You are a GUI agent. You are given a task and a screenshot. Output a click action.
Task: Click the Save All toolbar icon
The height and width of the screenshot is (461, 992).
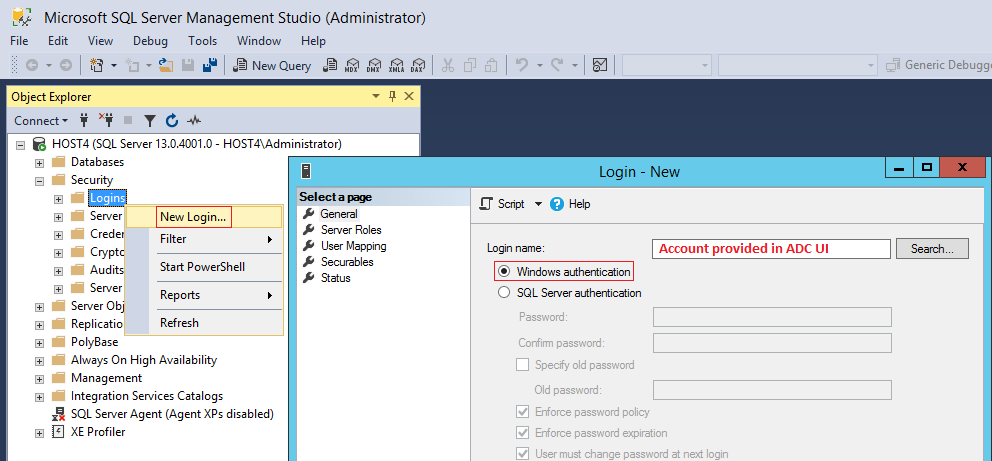(210, 65)
